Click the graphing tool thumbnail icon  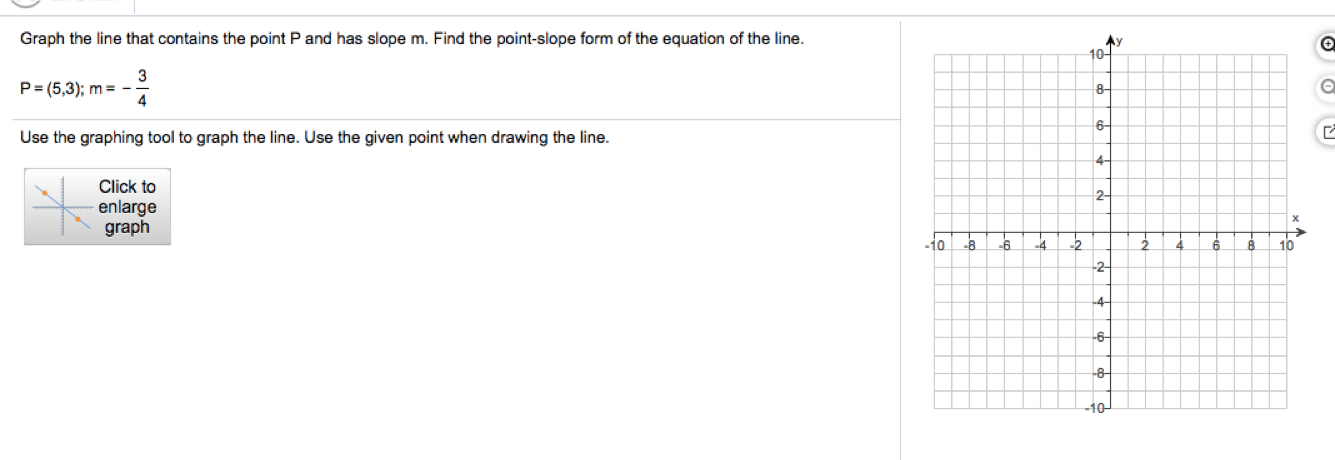tap(61, 207)
